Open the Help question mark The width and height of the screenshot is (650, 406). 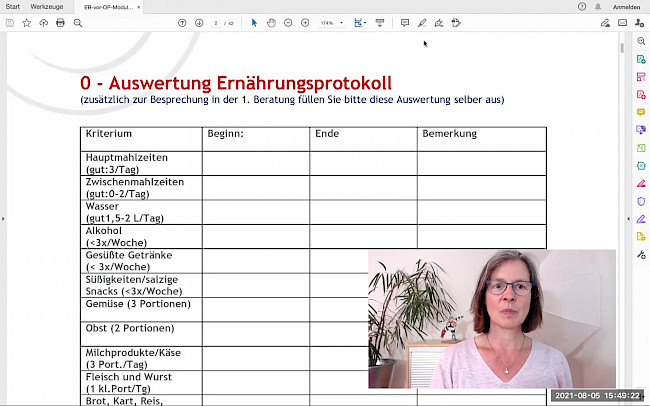(582, 7)
